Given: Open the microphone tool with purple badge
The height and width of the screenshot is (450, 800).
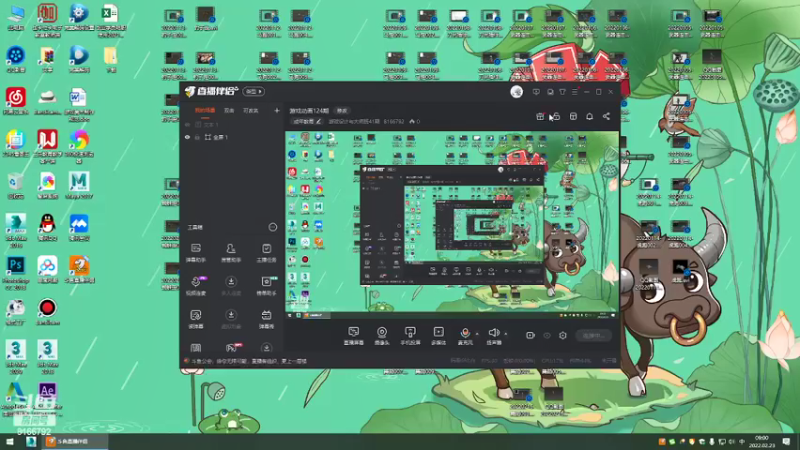Looking at the screenshot, I should 196,286.
